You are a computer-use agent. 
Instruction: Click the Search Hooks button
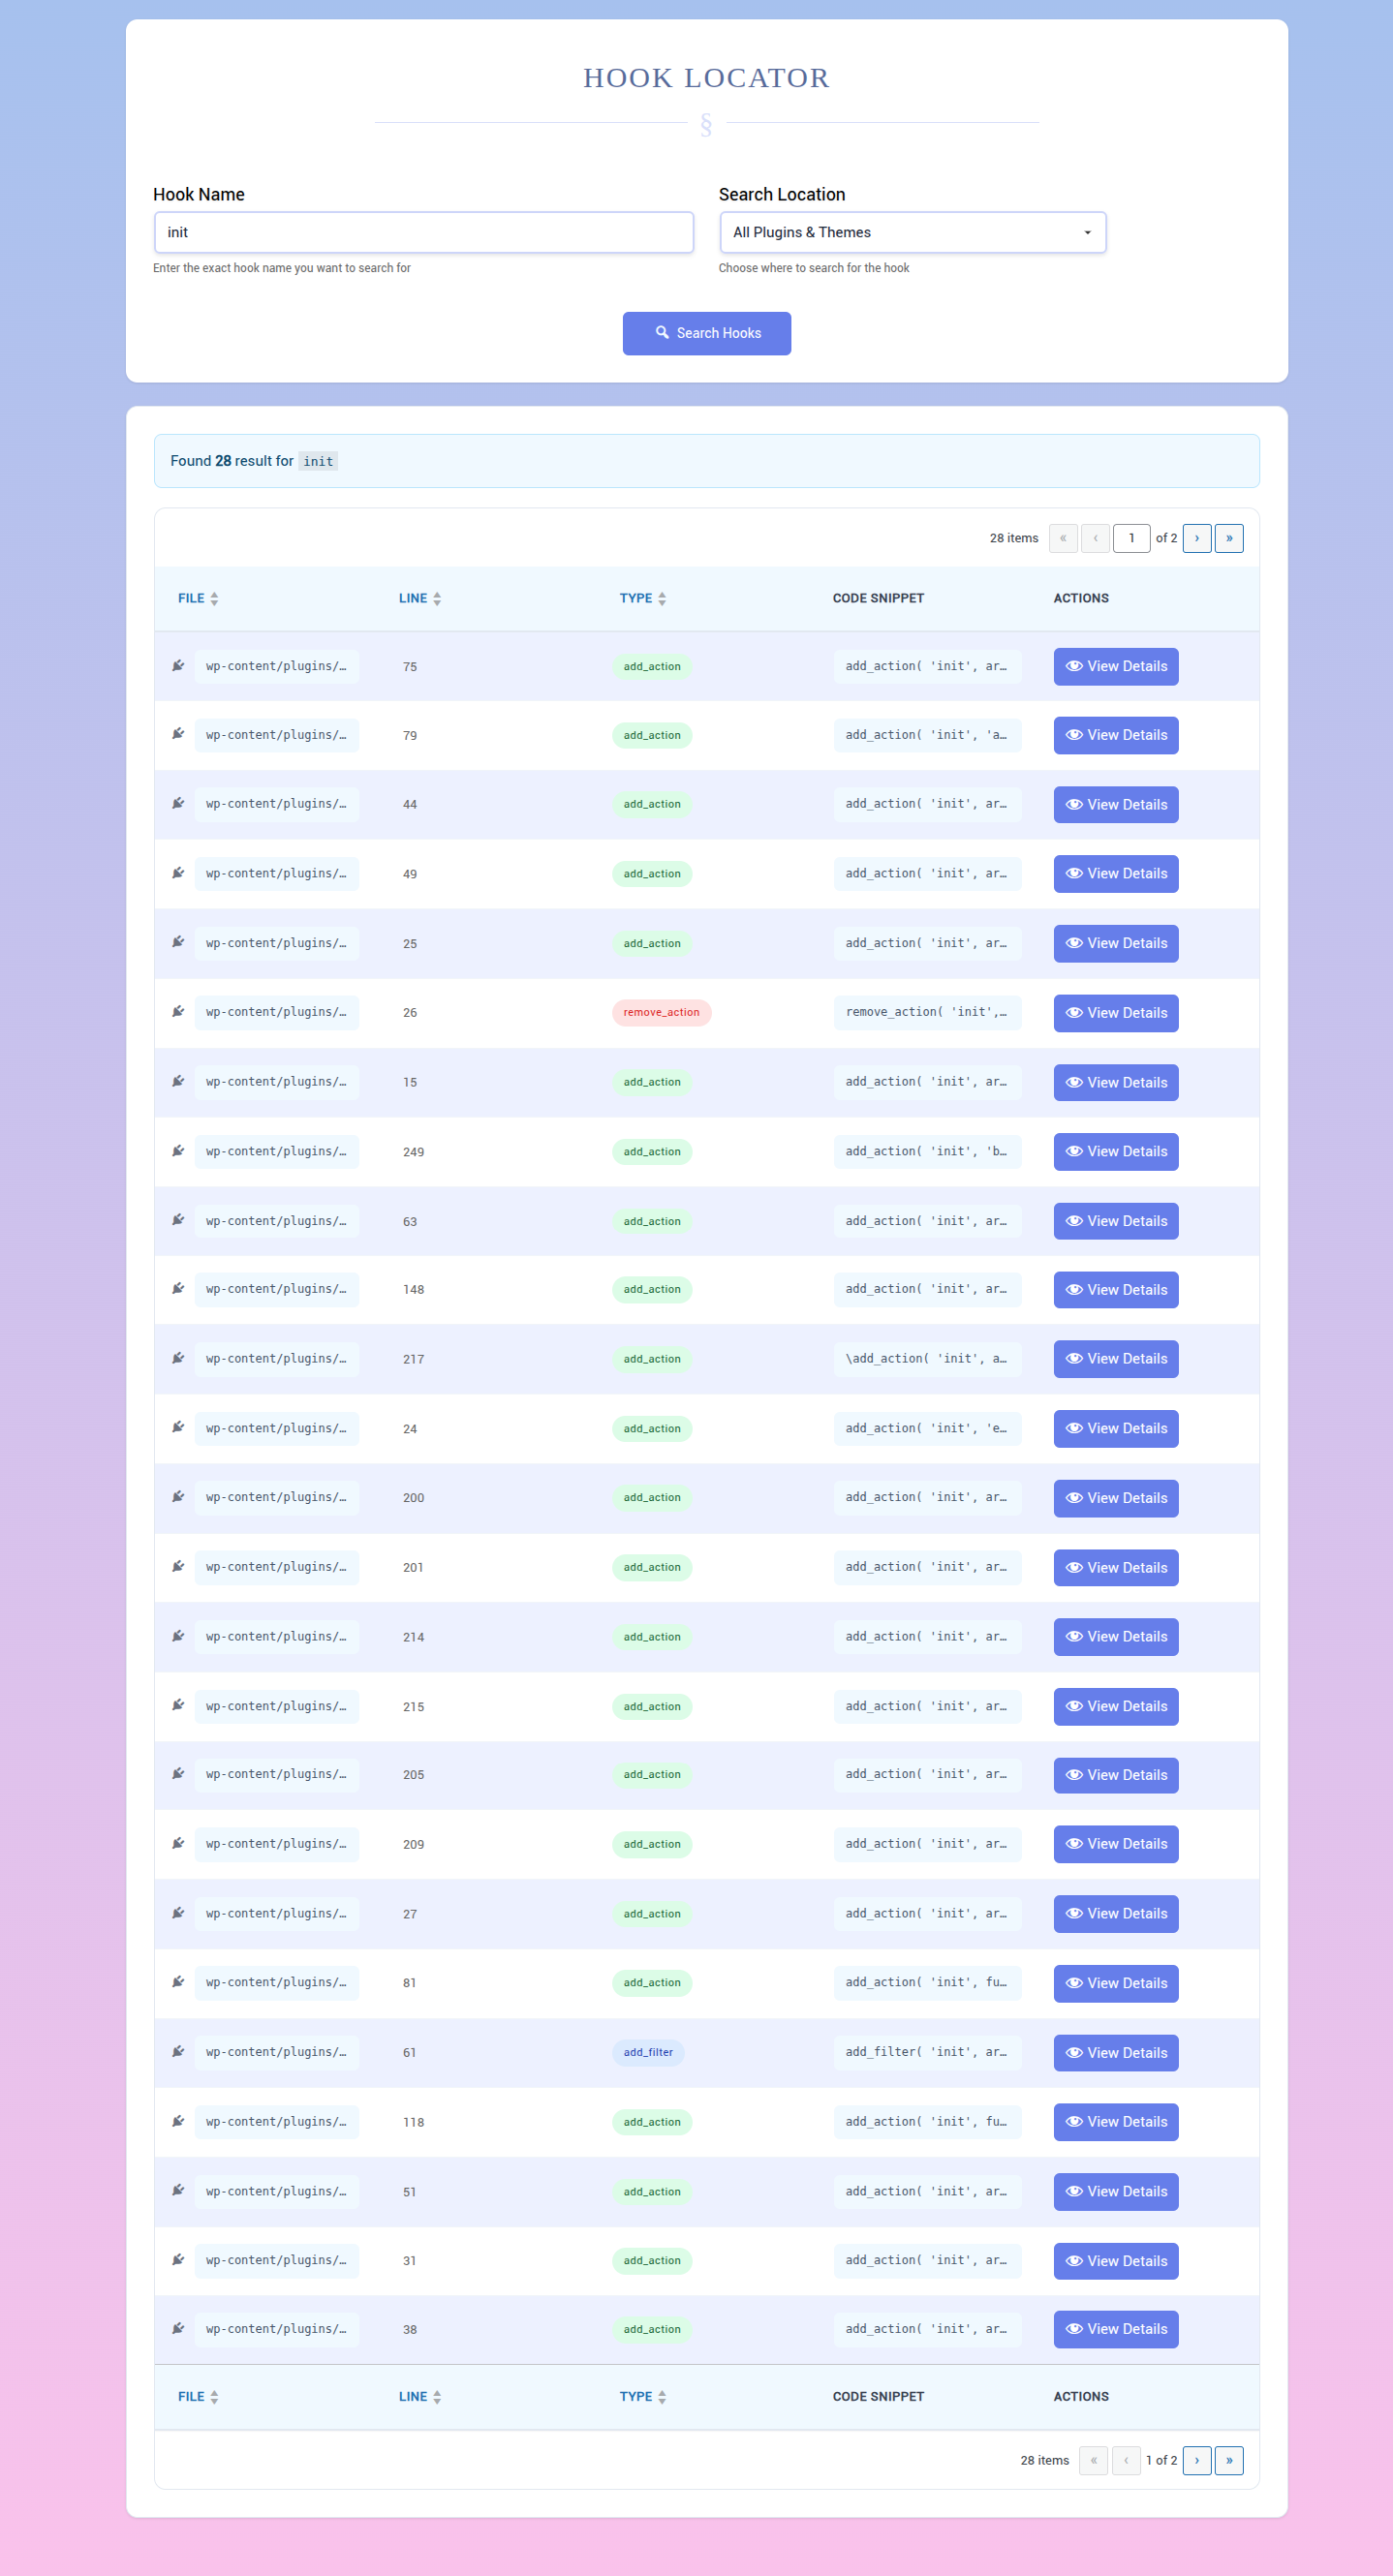(x=706, y=333)
